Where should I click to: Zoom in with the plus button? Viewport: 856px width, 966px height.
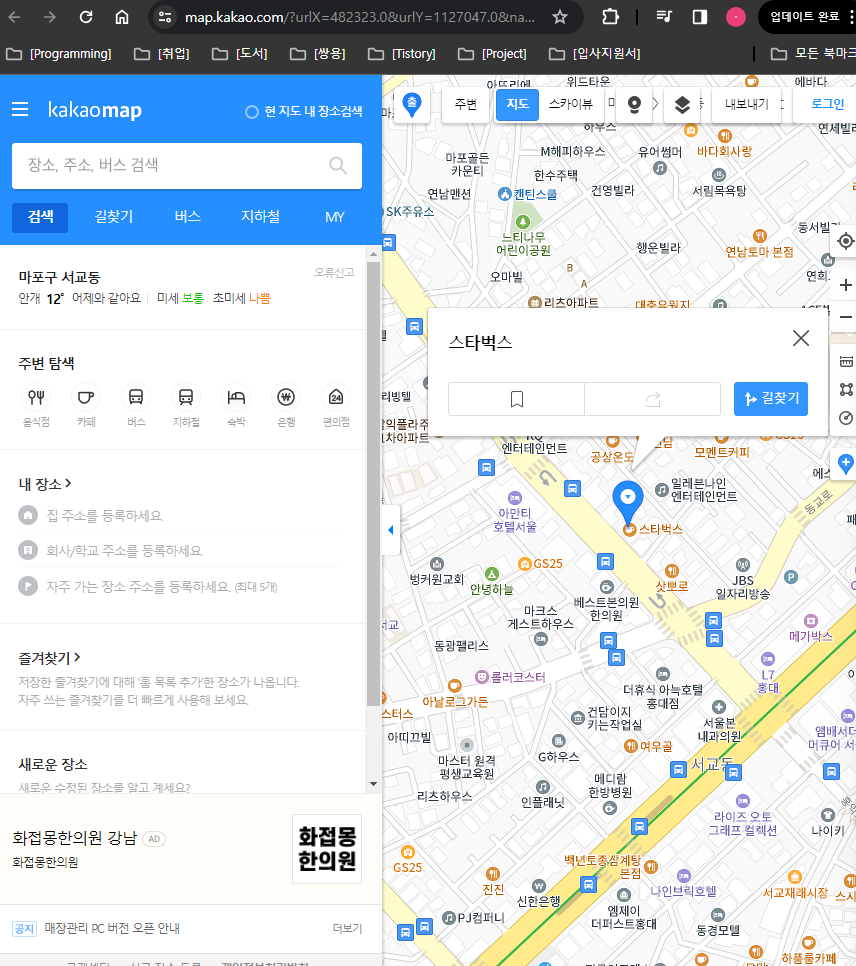(846, 285)
